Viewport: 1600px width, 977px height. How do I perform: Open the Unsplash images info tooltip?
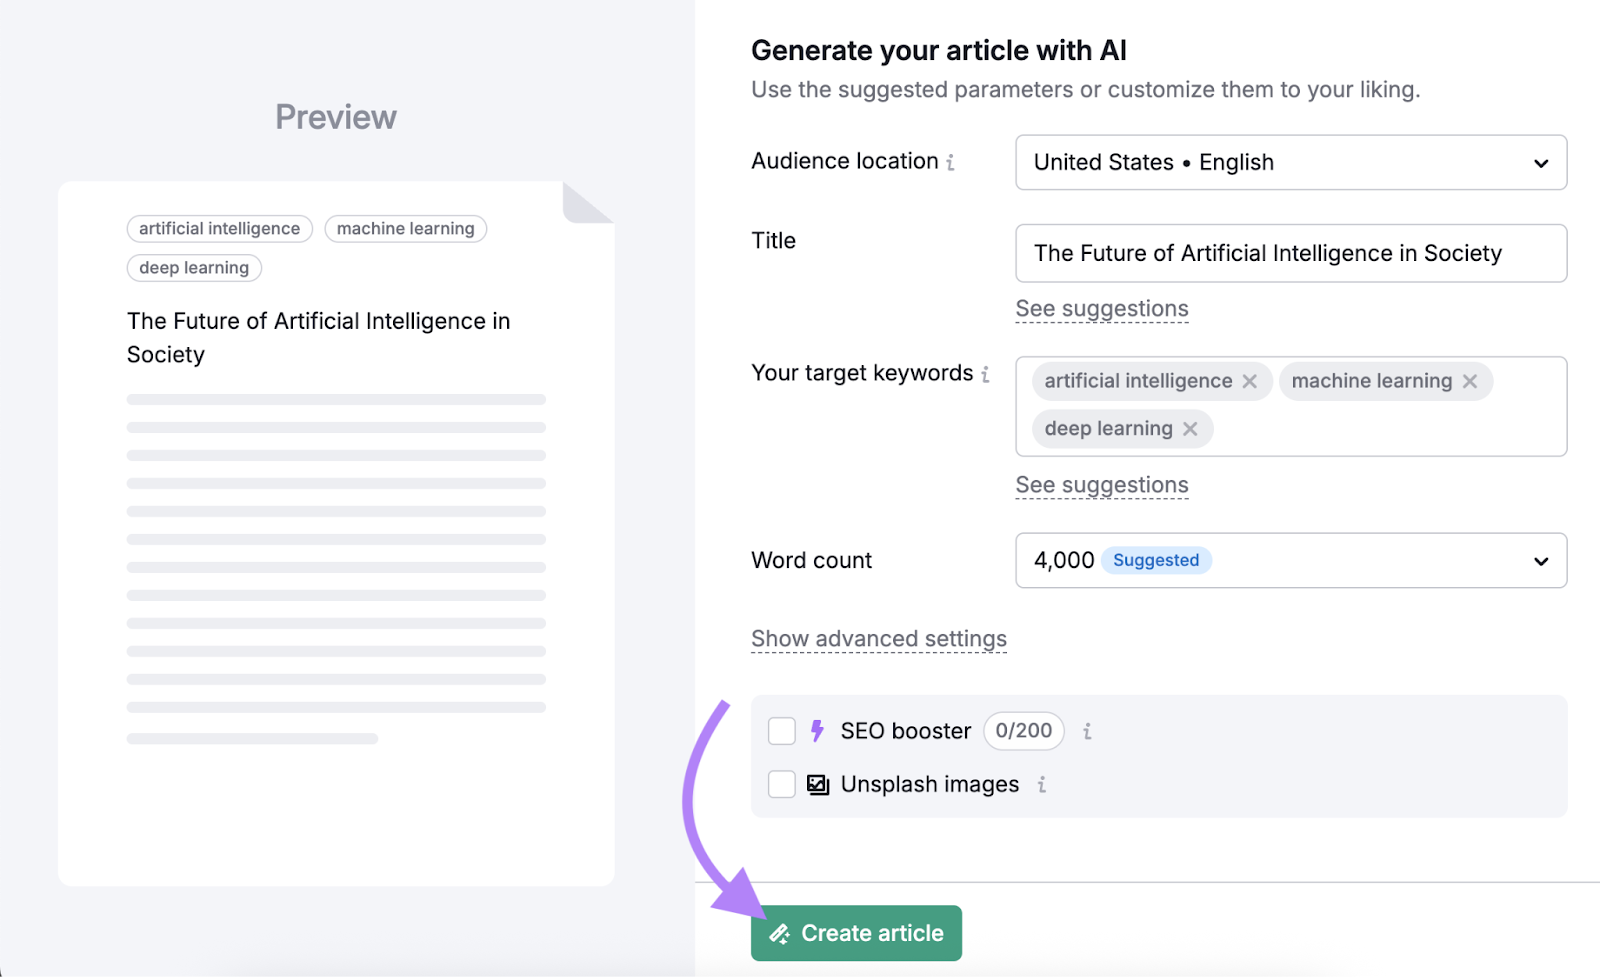1040,785
